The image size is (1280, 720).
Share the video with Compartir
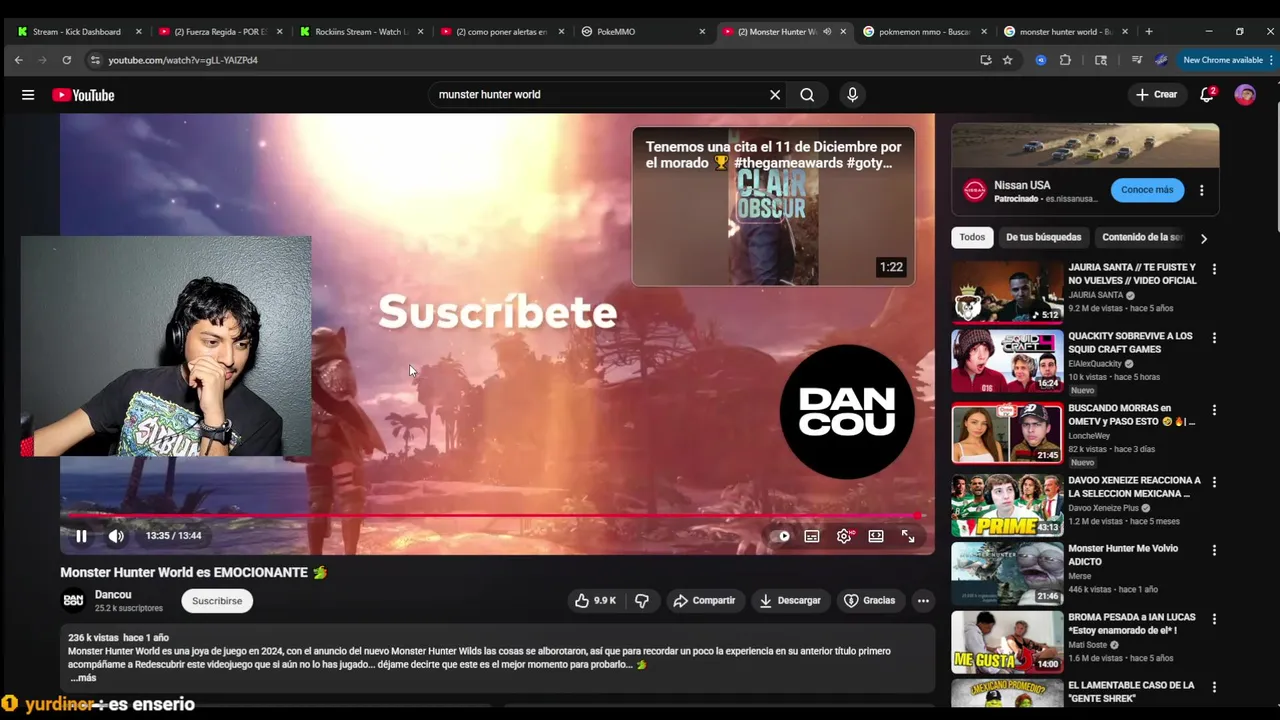(704, 600)
